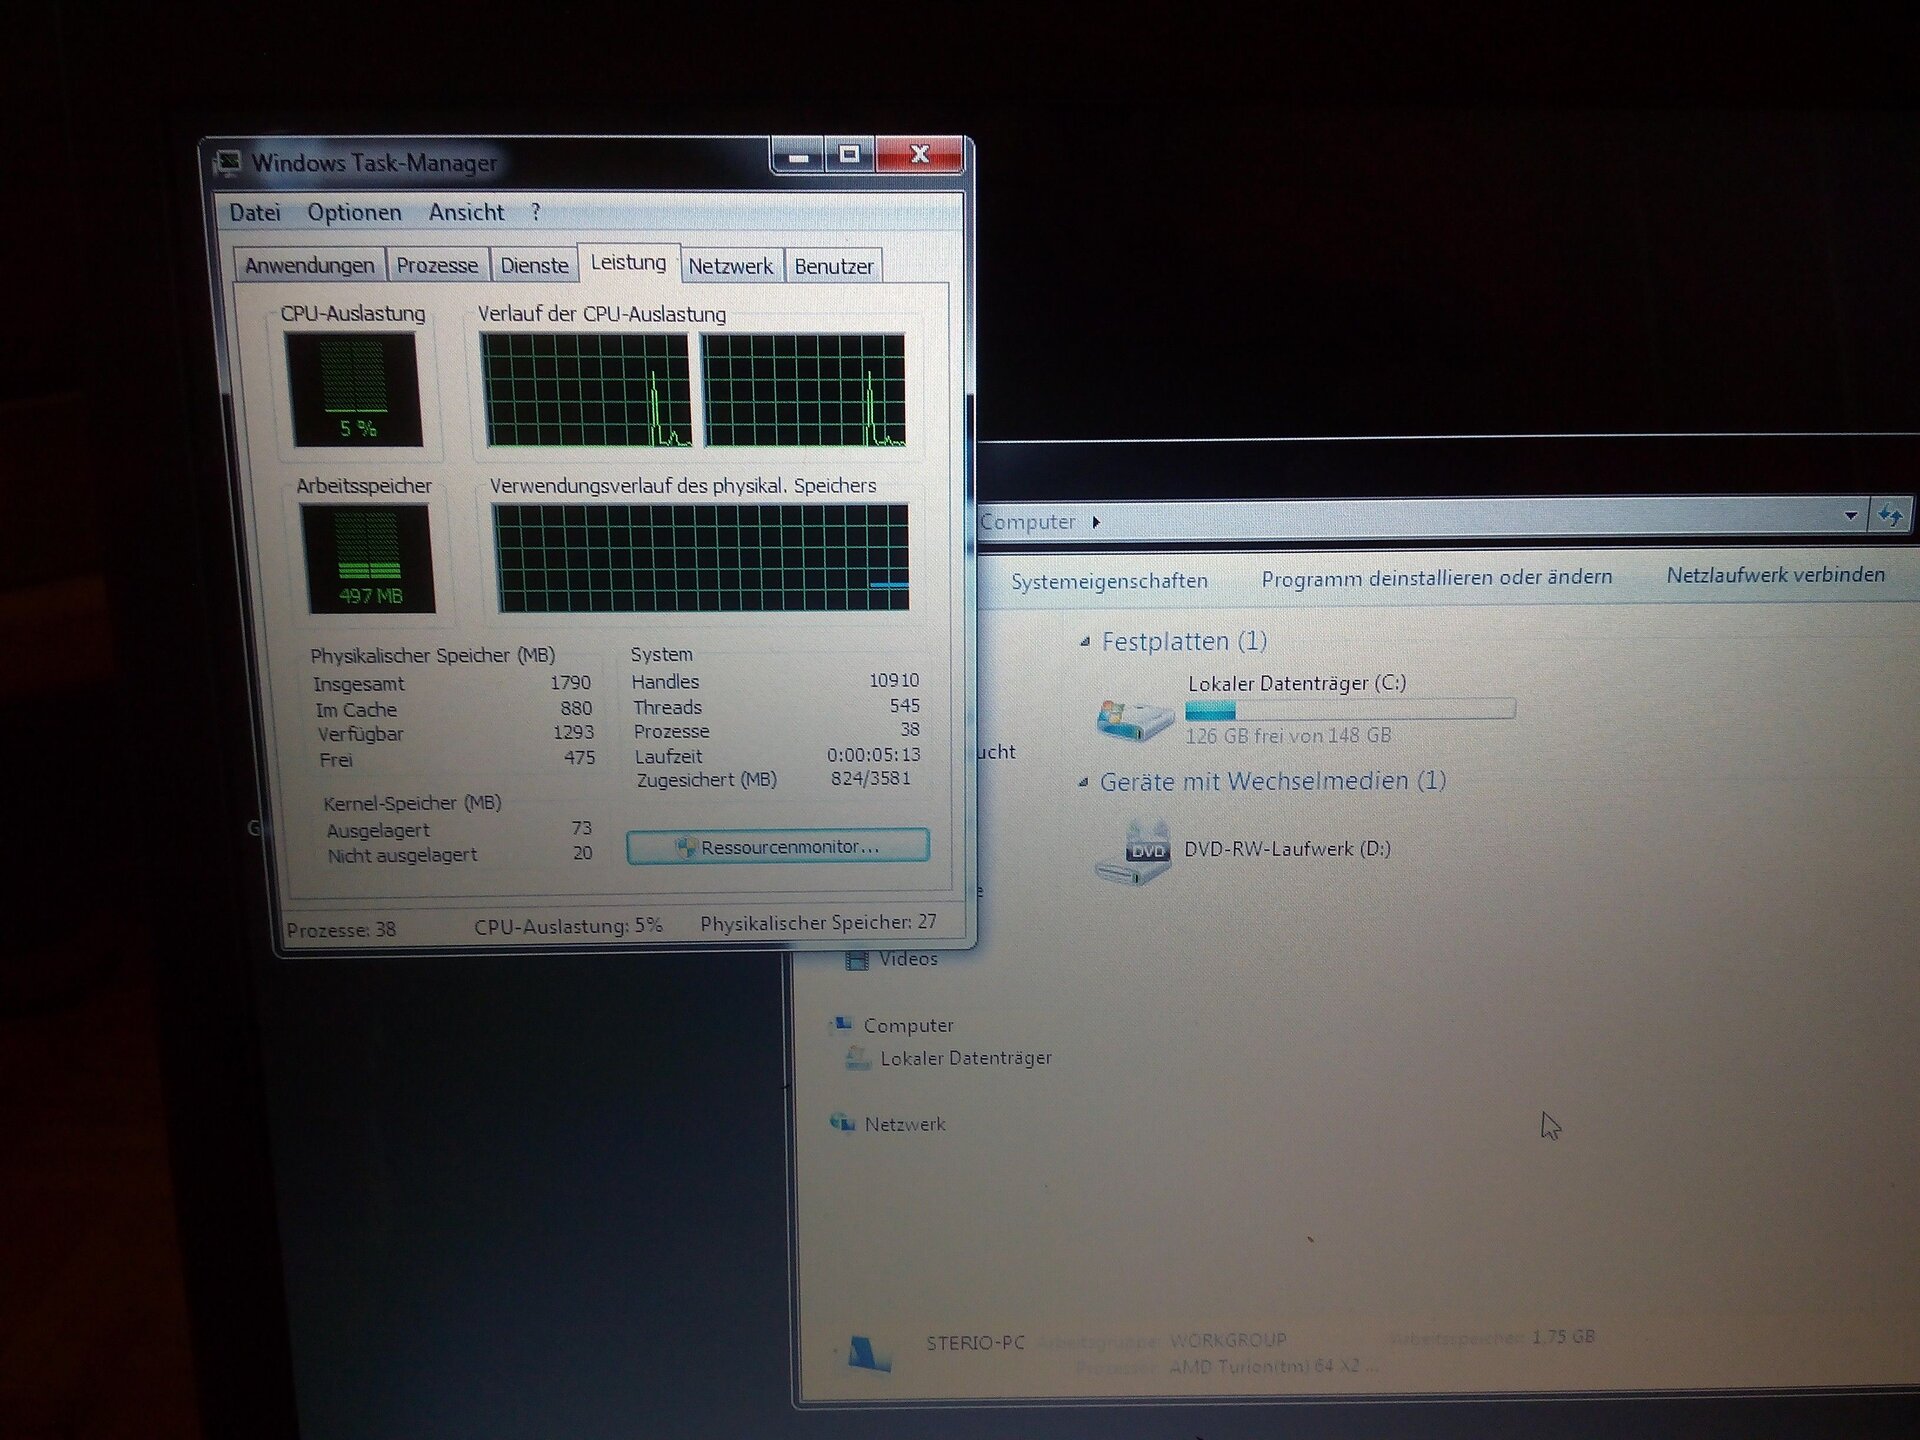
Task: Click the Task-Manager title bar icon
Action: click(x=229, y=162)
